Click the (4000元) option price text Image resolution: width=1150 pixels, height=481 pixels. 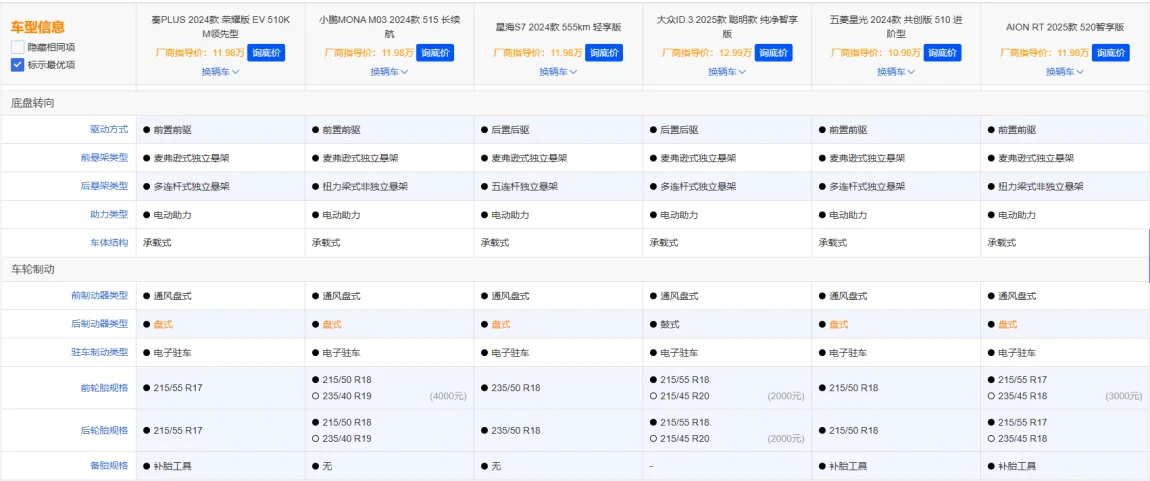pos(448,396)
